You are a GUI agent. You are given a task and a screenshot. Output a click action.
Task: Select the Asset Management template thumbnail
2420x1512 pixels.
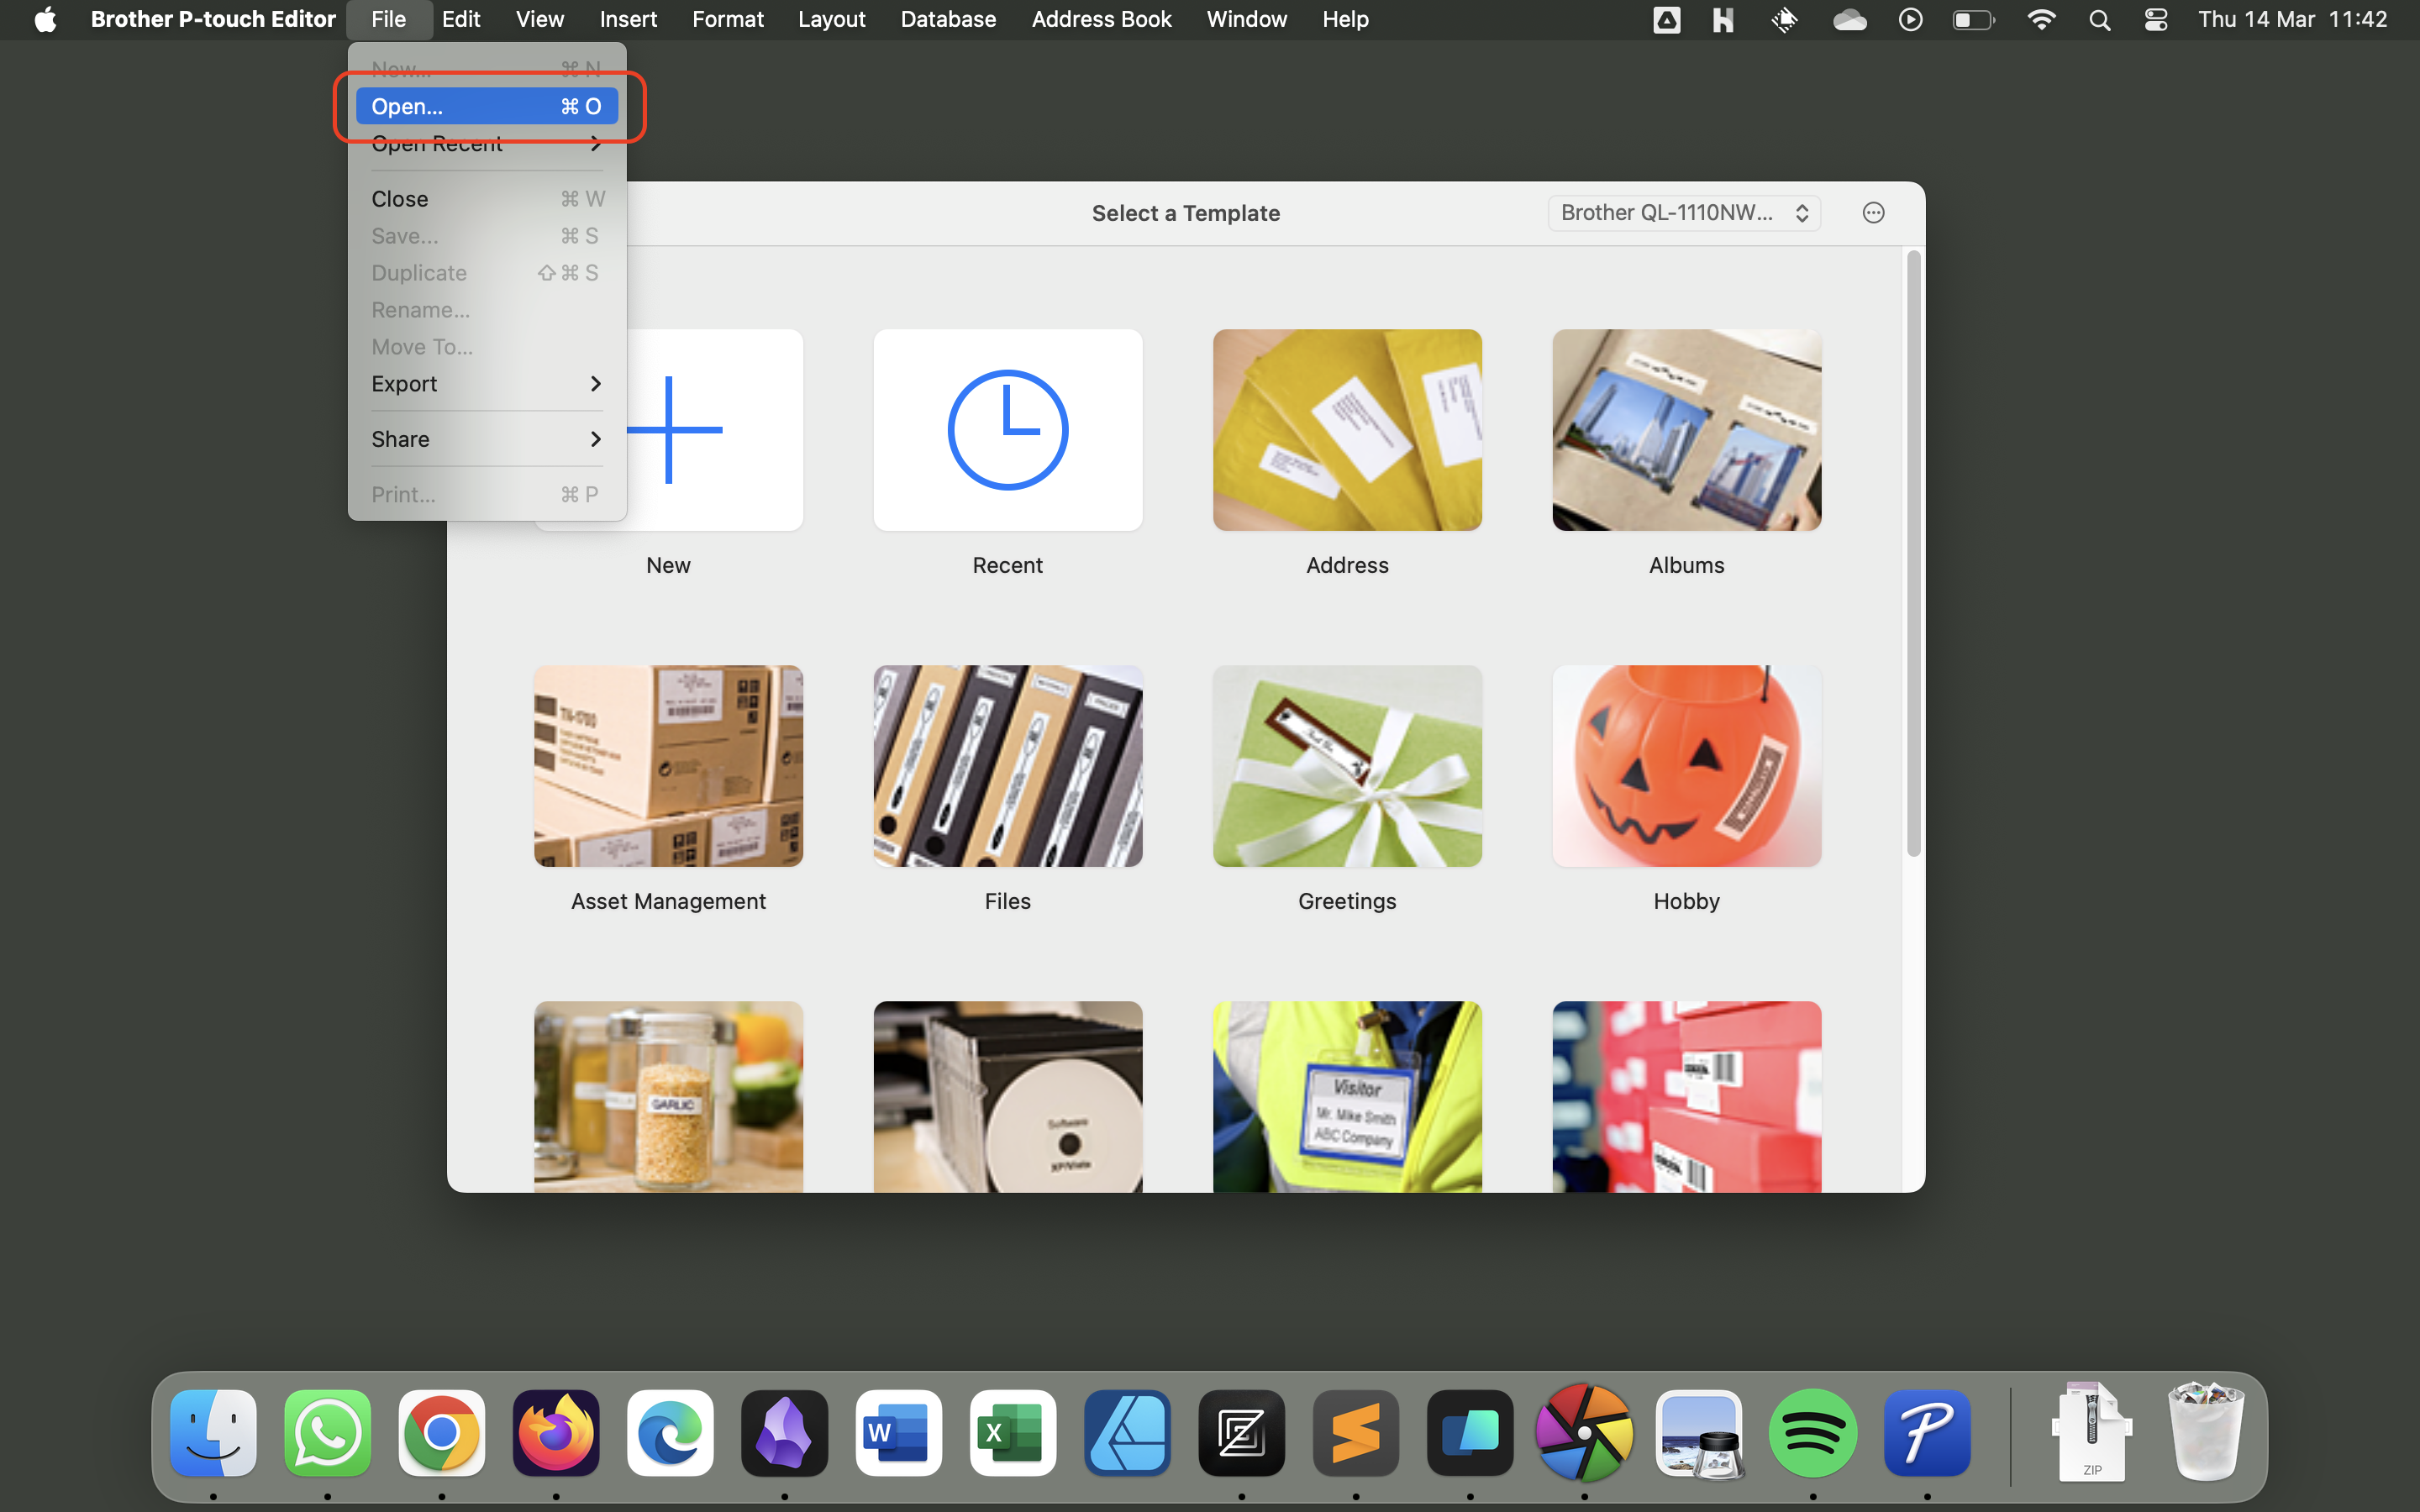coord(668,766)
